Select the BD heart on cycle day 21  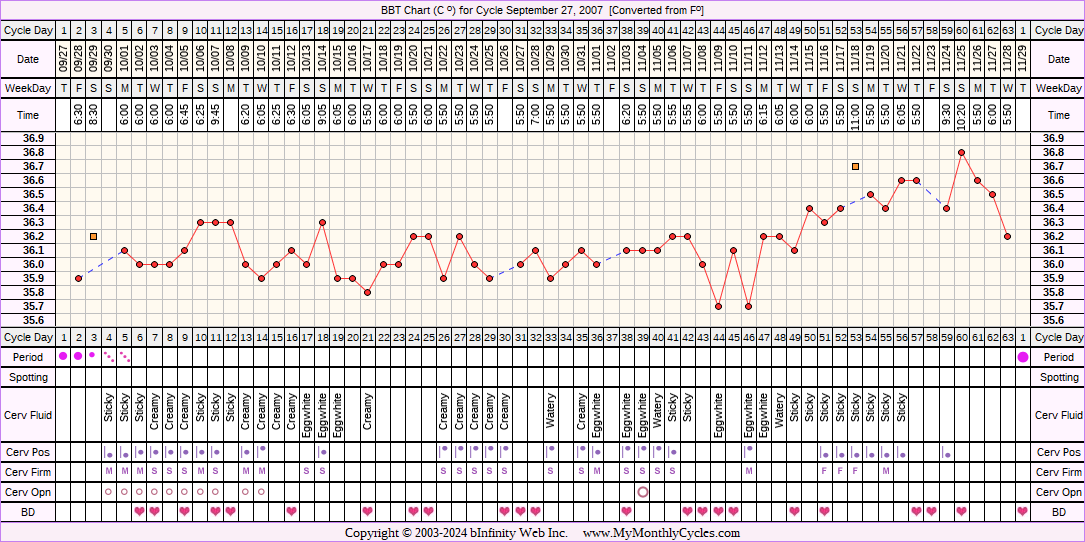[x=368, y=511]
